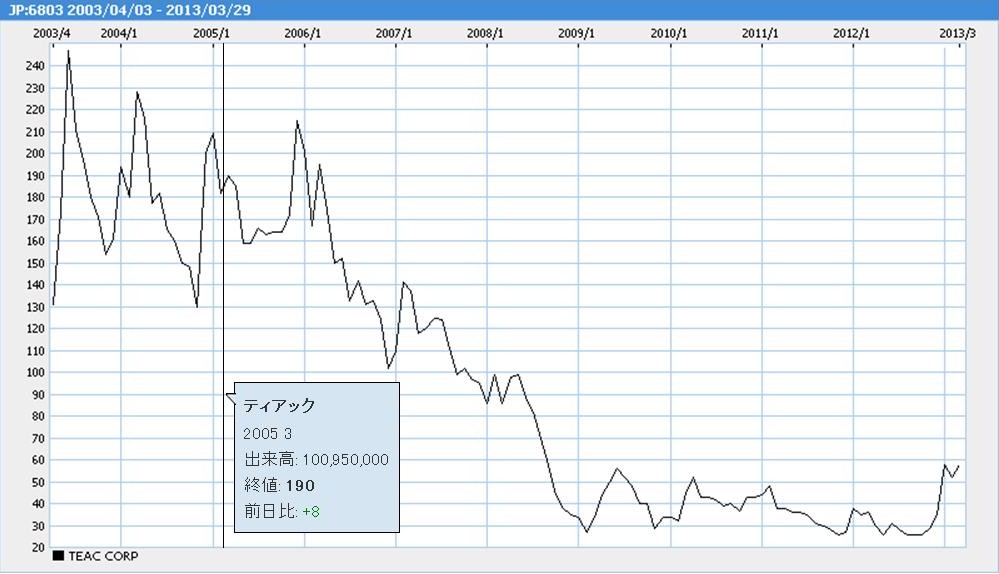
Task: Click the tooltip date 2005 3
Action: coord(268,434)
